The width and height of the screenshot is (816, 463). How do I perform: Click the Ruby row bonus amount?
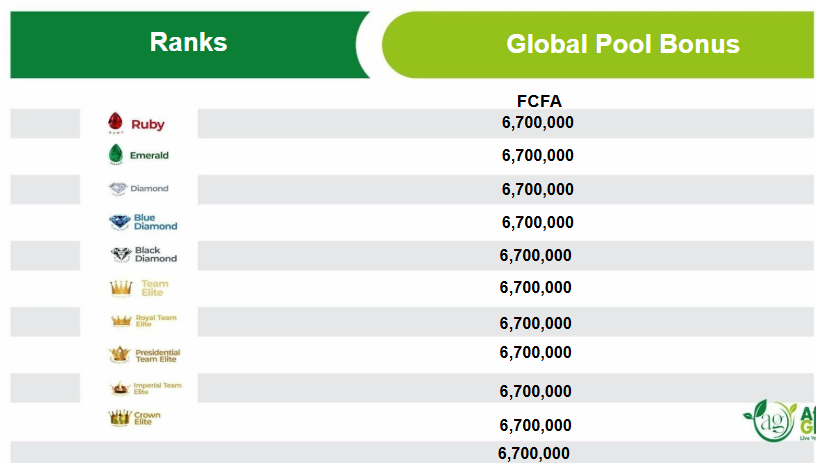537,123
